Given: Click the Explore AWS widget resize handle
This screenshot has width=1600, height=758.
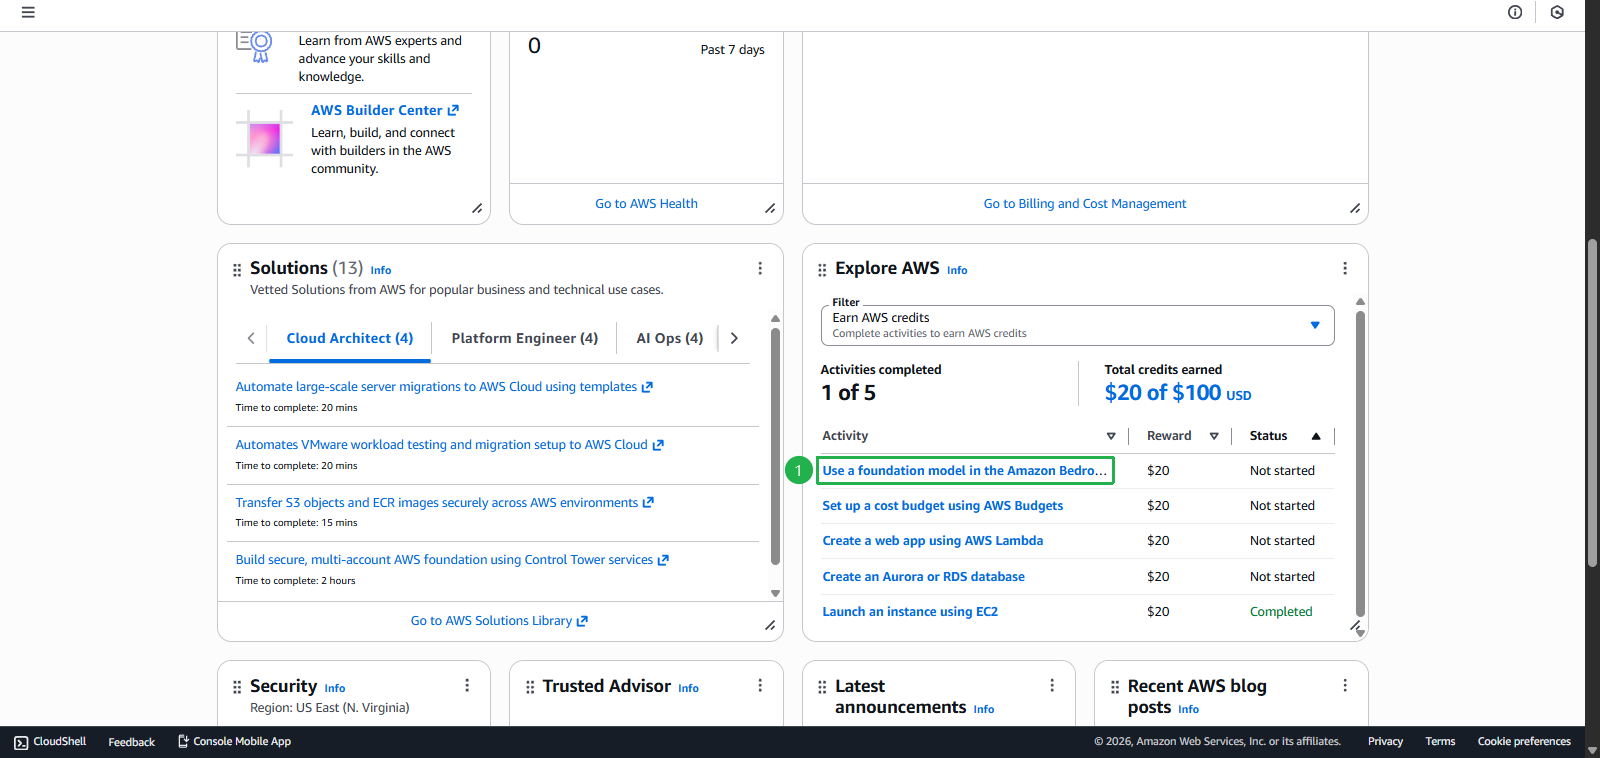Looking at the screenshot, I should (1355, 627).
